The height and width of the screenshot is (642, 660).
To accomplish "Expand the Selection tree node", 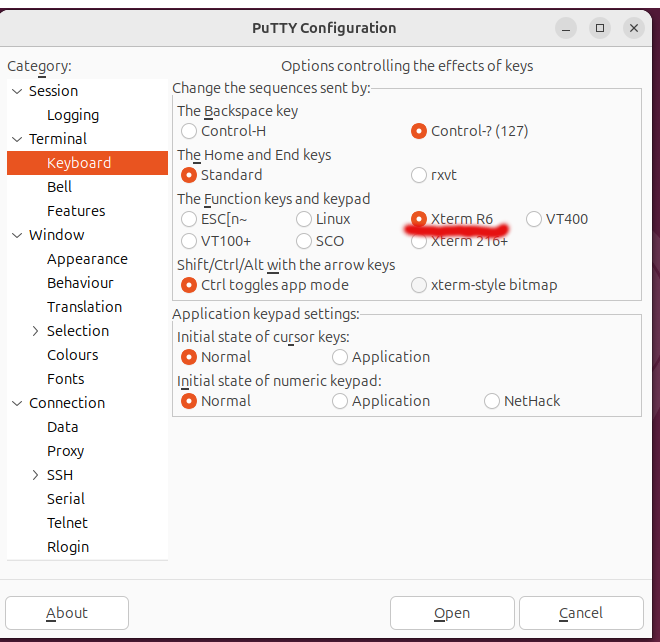I will (36, 331).
